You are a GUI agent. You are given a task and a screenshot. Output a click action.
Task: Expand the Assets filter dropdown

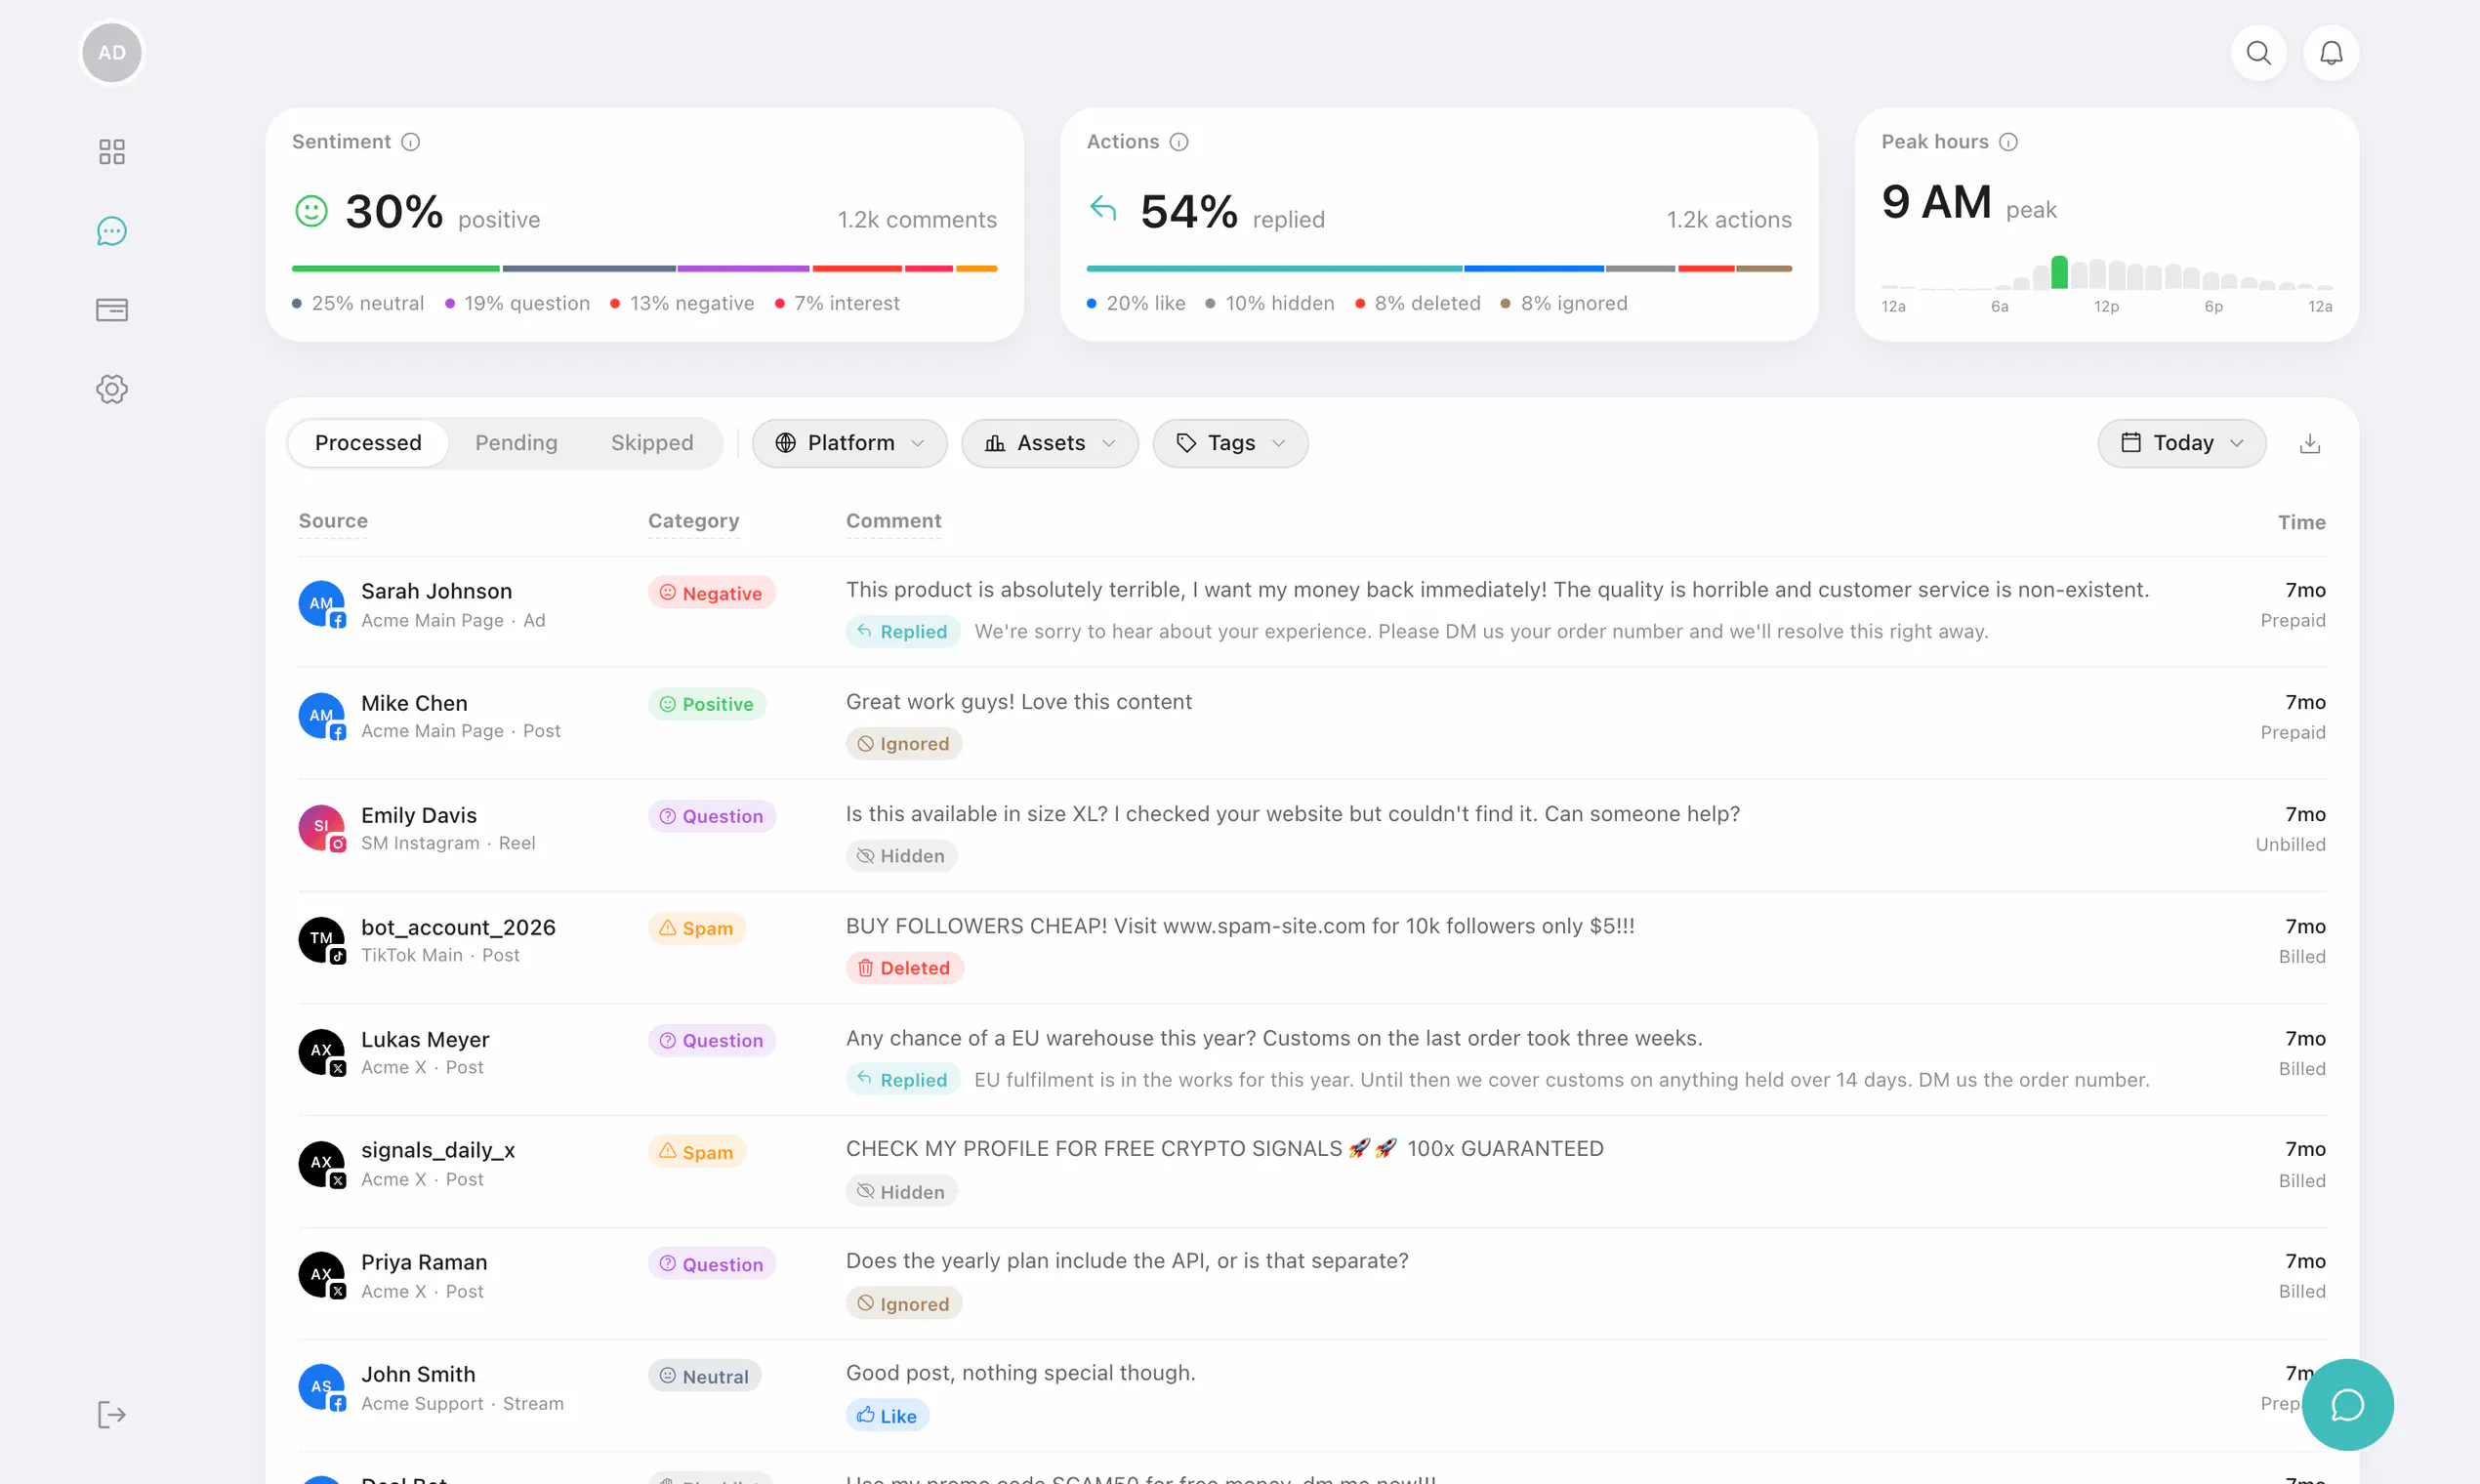point(1049,443)
